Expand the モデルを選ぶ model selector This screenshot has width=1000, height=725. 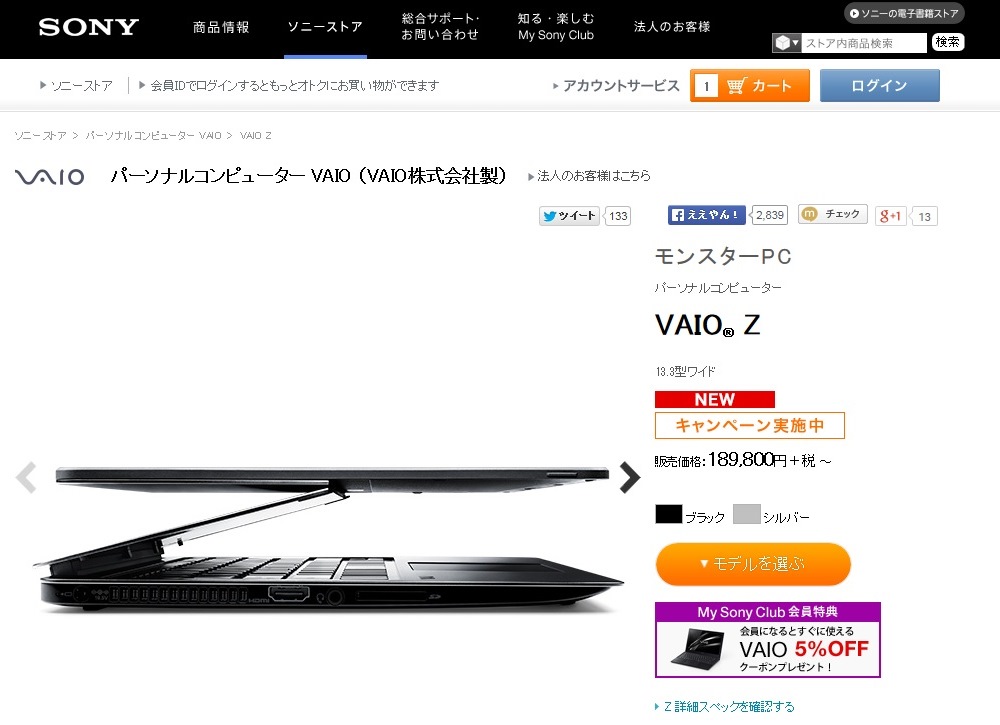pyautogui.click(x=753, y=564)
